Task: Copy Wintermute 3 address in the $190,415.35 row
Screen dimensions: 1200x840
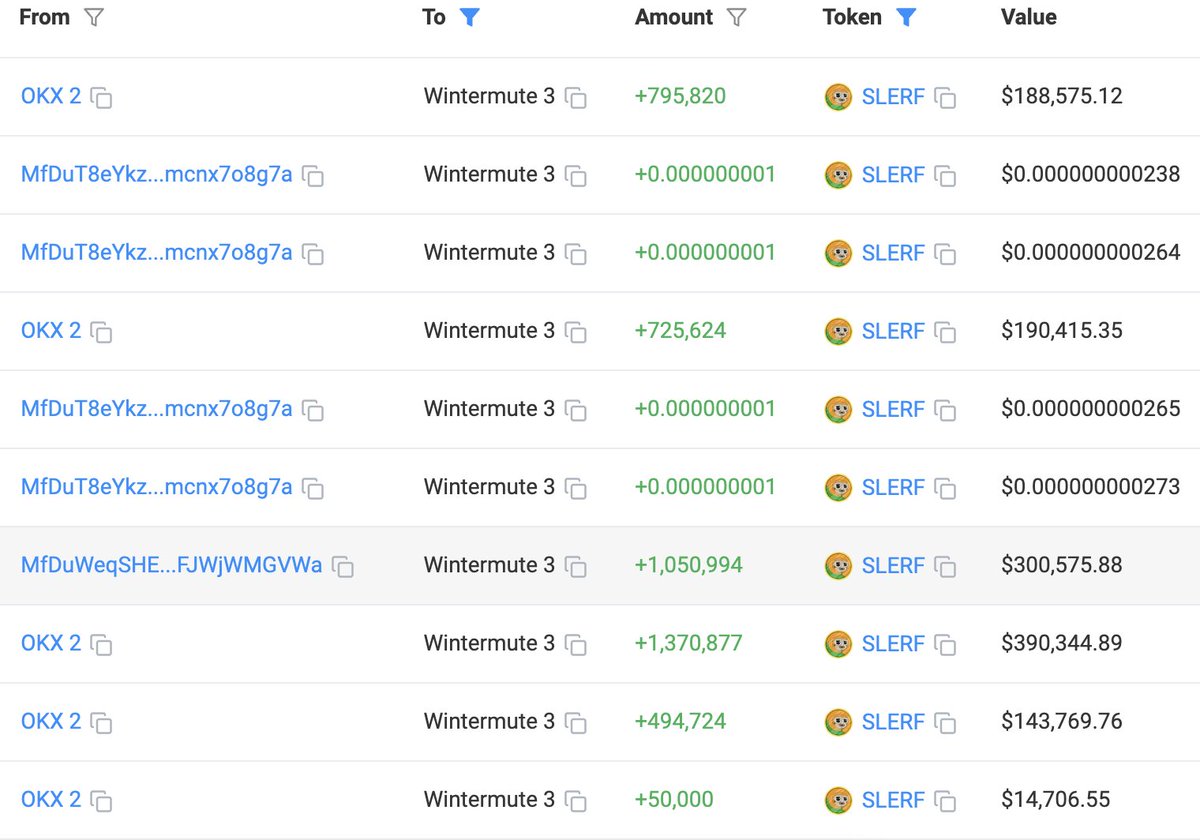Action: (x=575, y=331)
